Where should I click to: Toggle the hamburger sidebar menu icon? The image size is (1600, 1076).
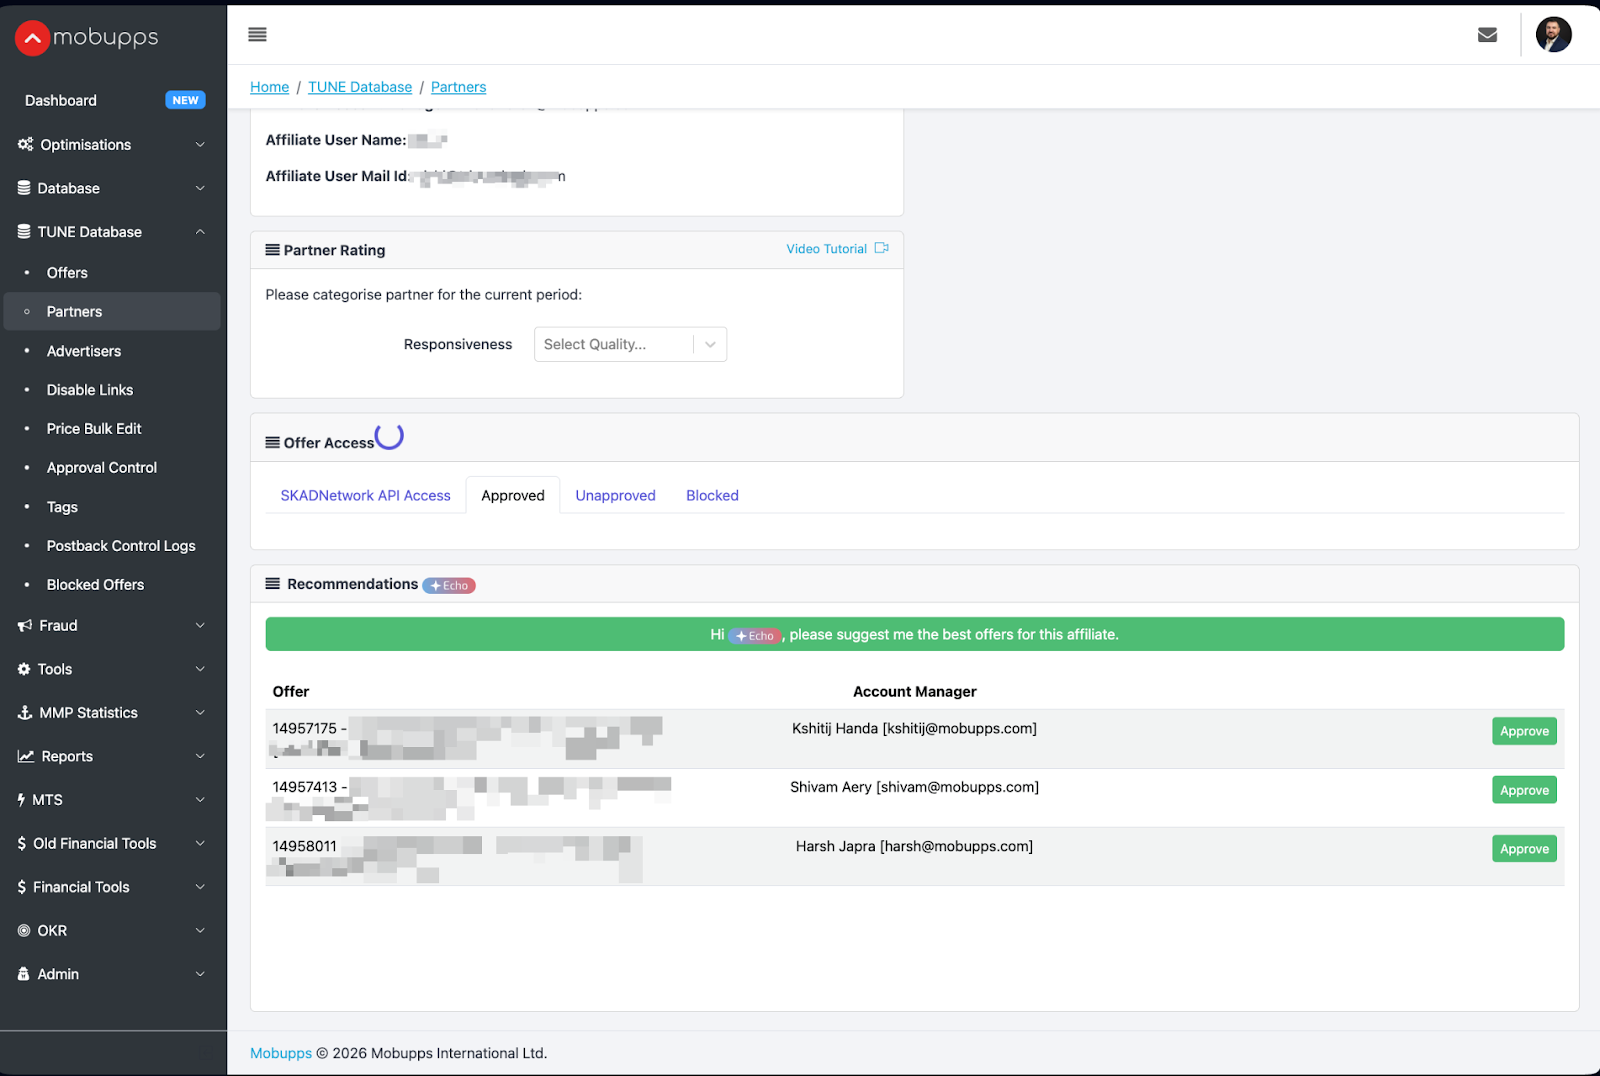[257, 35]
